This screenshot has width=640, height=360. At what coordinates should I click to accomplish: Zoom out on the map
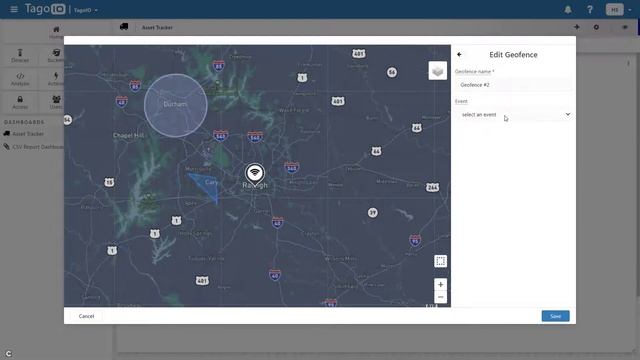440,297
